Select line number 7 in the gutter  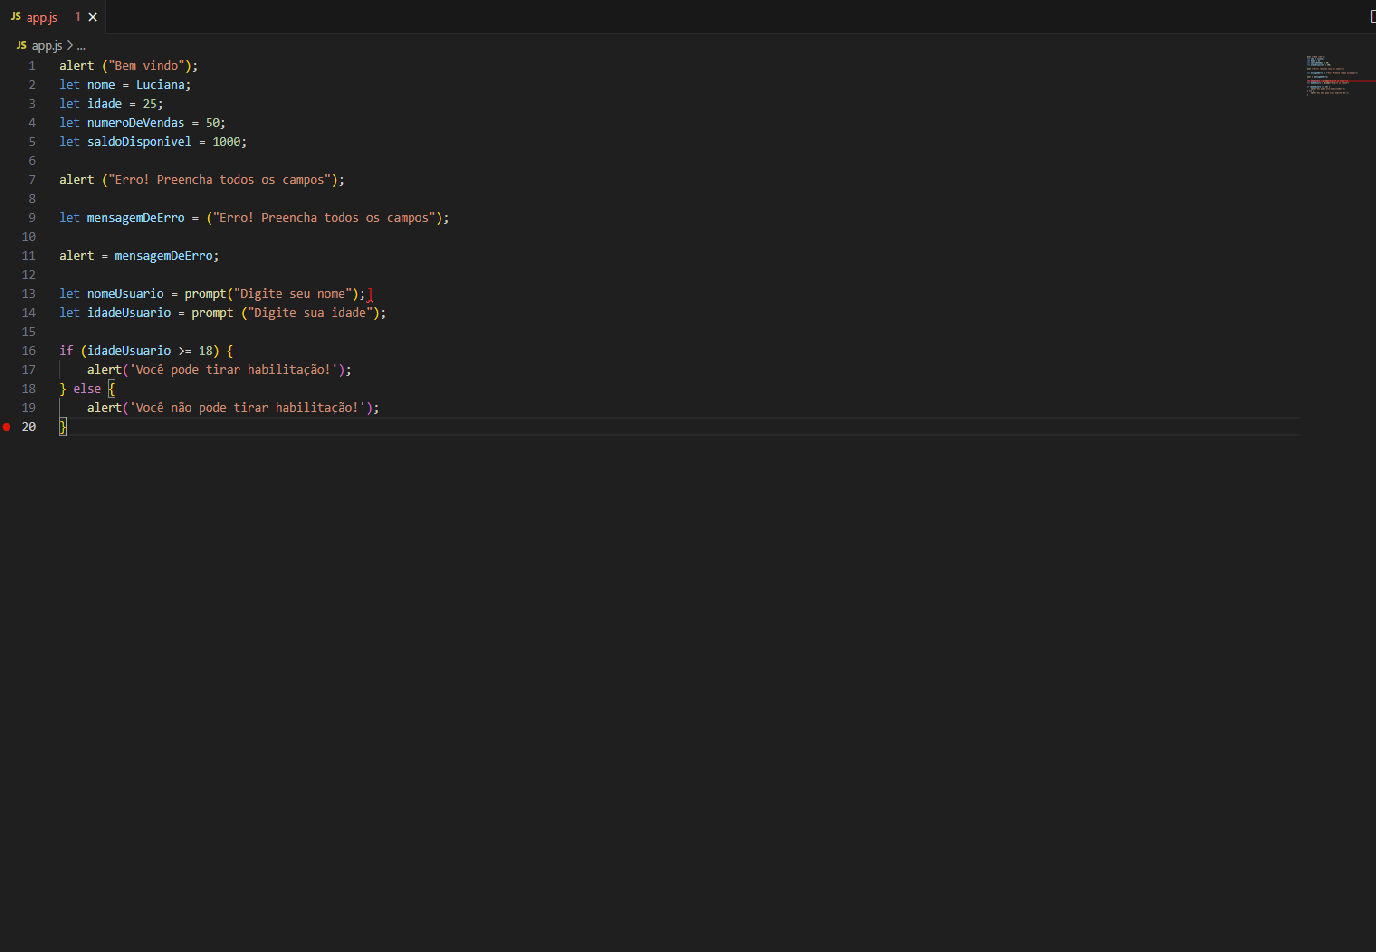(32, 180)
